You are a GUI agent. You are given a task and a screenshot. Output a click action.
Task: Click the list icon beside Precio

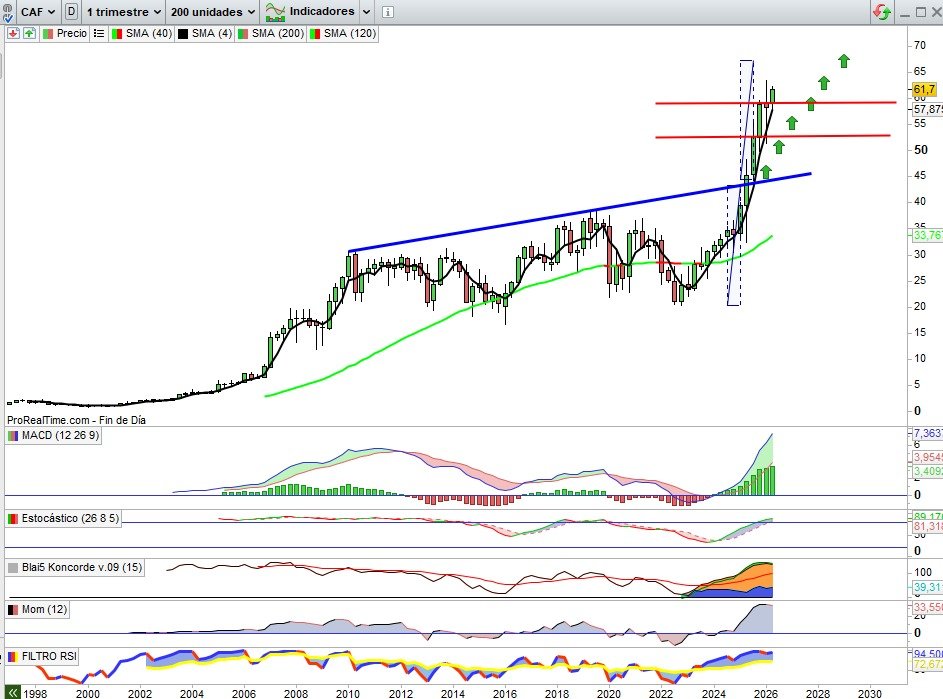(99, 34)
